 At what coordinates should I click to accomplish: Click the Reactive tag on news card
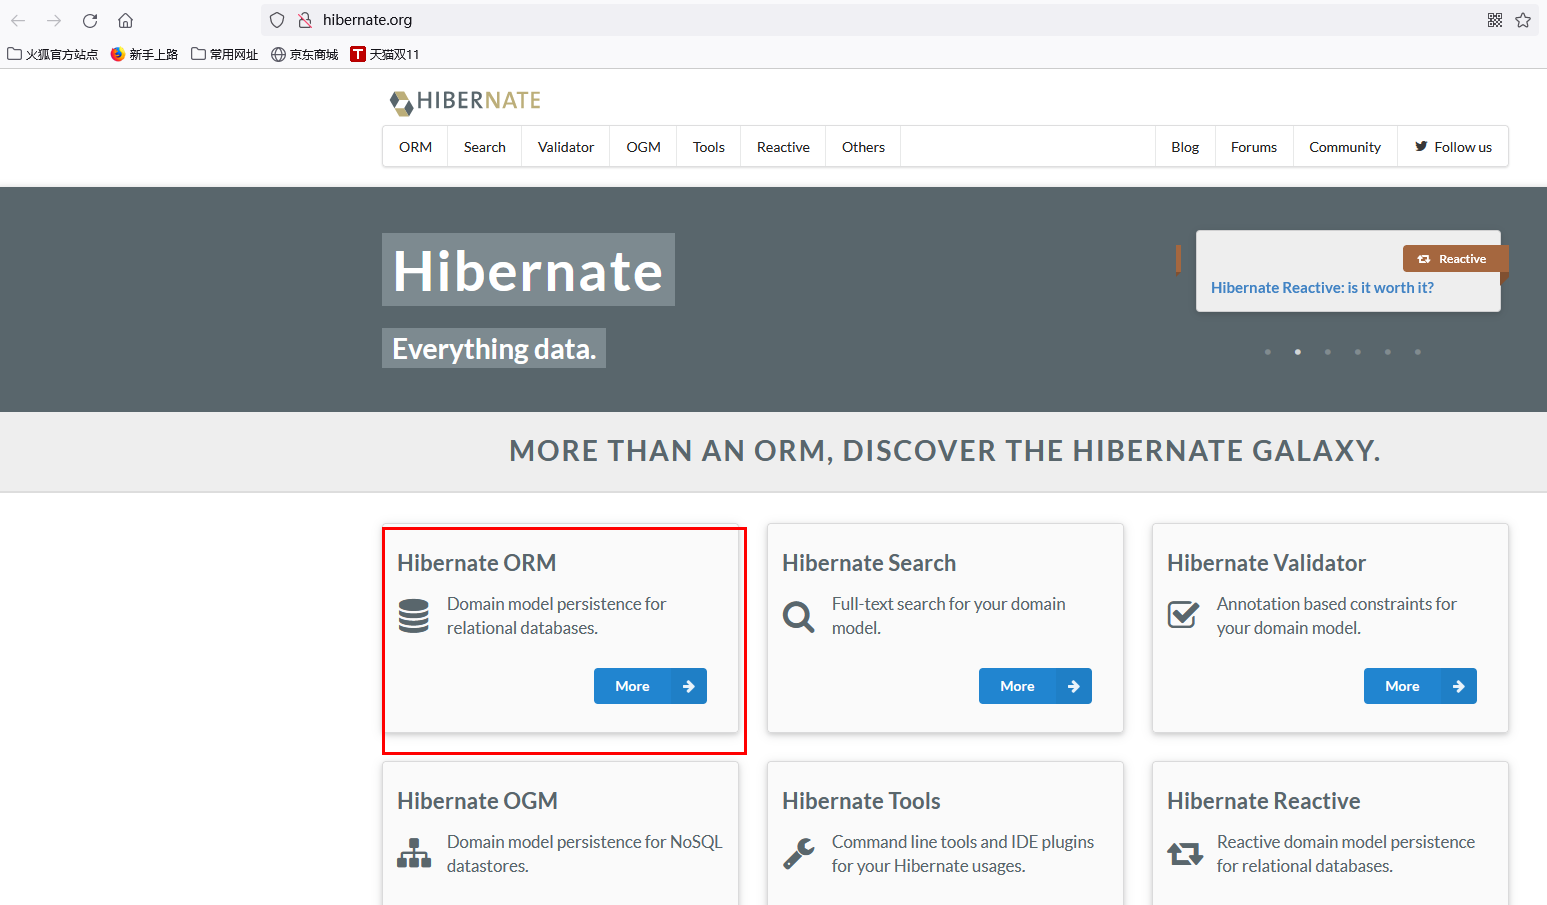(1455, 259)
